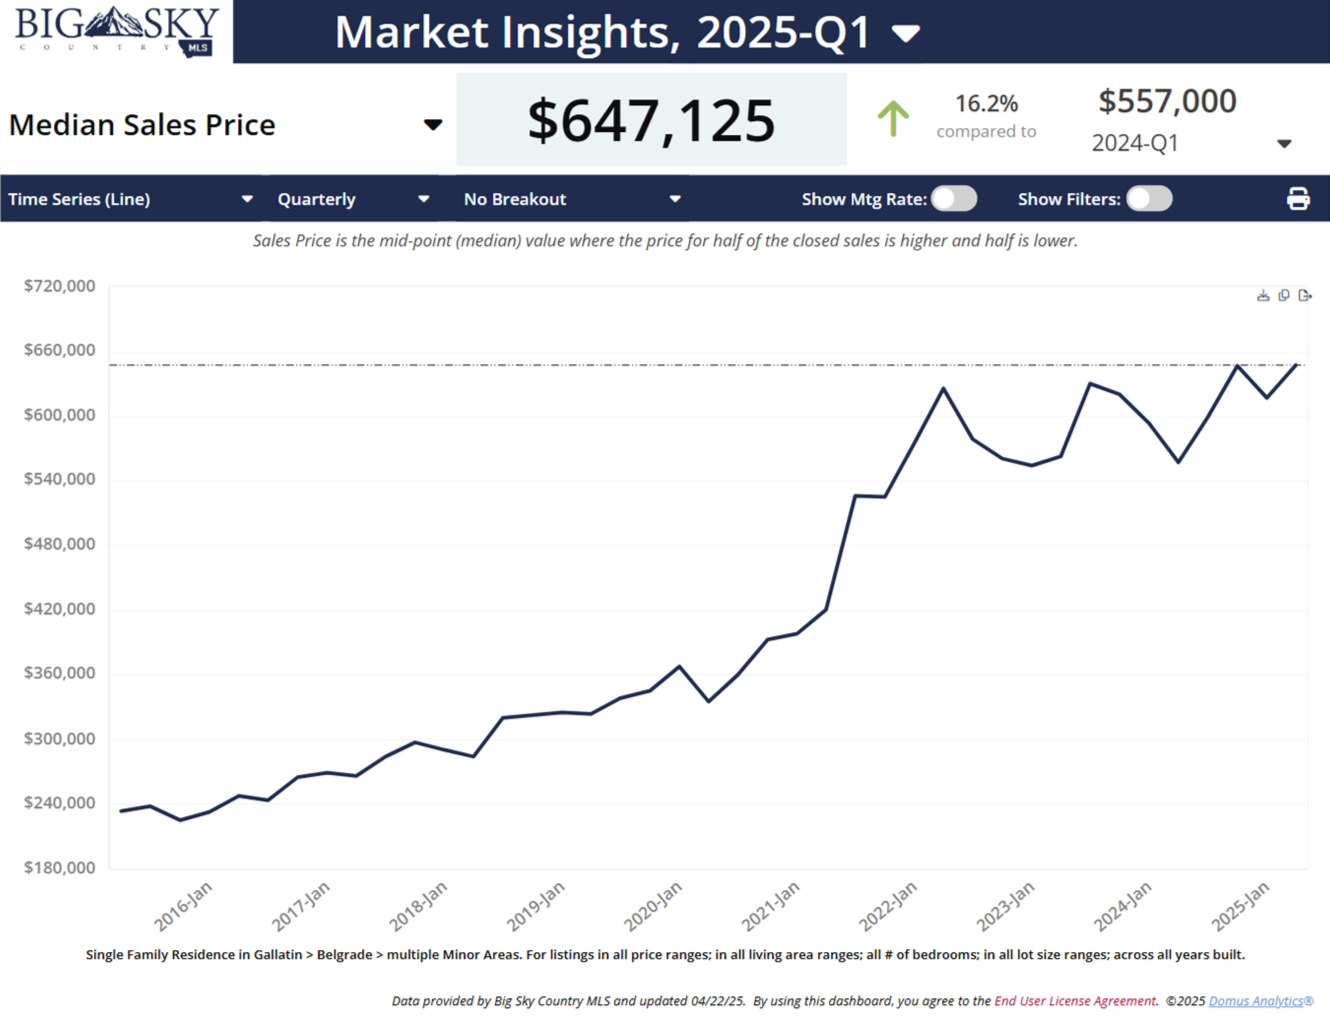Click the dashed reference line on the chart
1330x1020 pixels.
706,365
